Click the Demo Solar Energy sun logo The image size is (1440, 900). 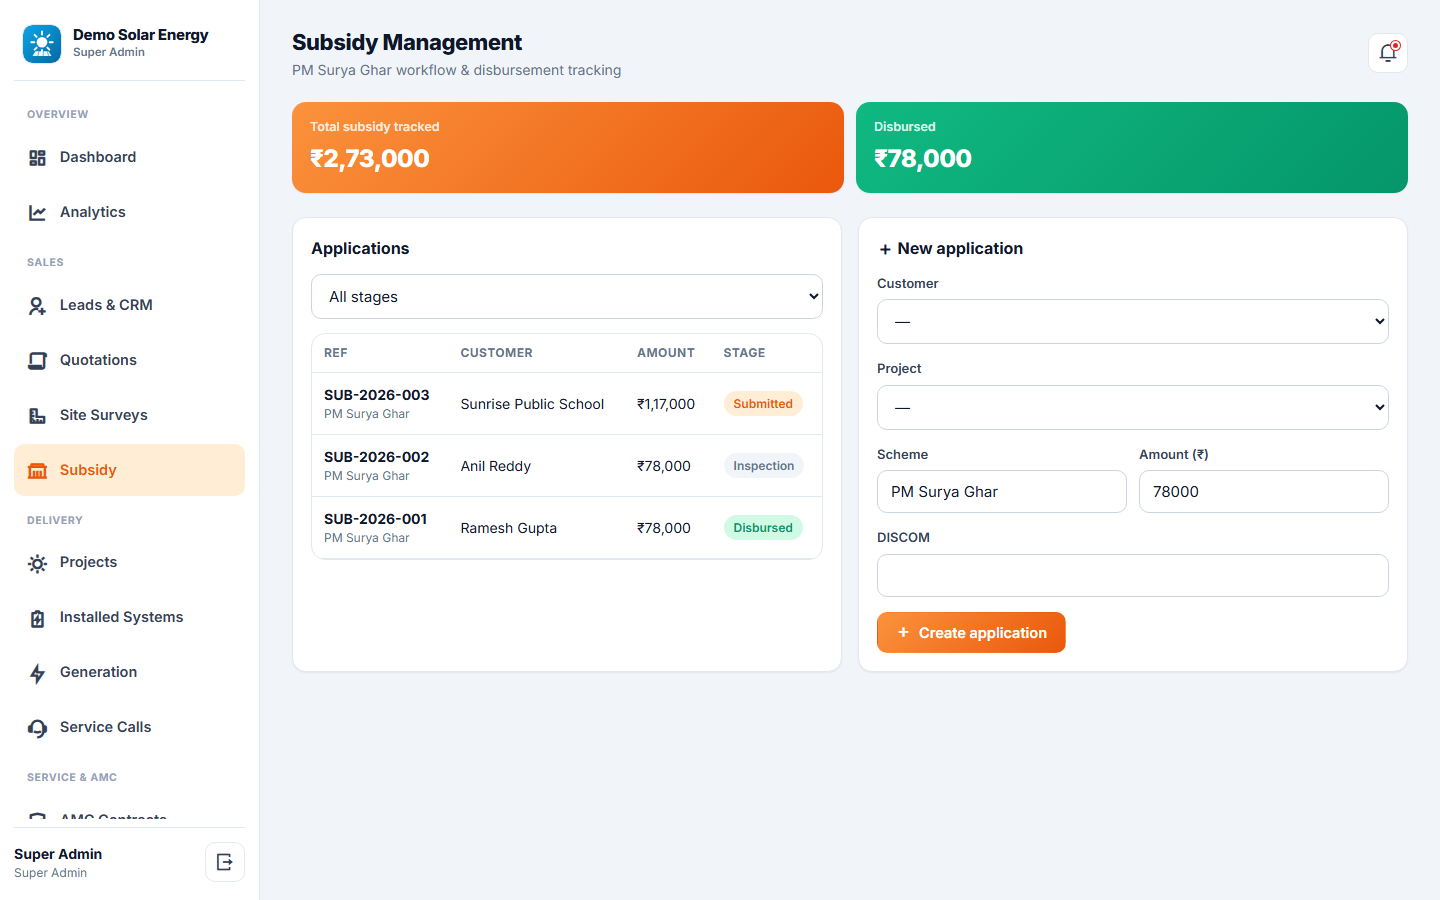[x=42, y=44]
